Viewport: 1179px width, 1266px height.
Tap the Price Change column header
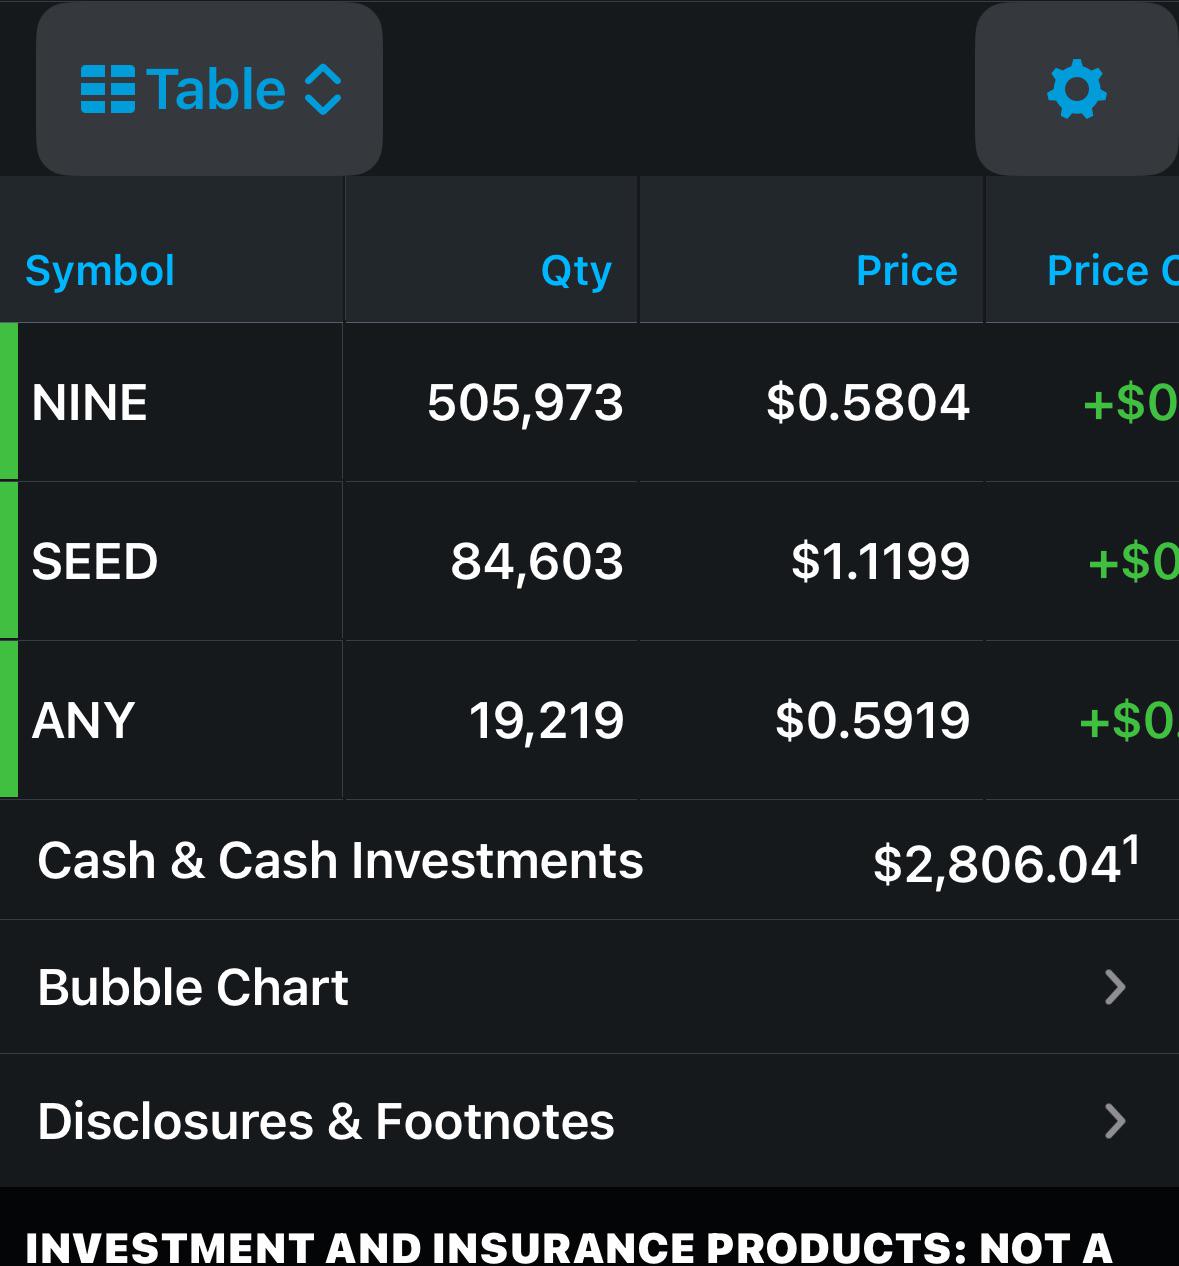click(1110, 271)
